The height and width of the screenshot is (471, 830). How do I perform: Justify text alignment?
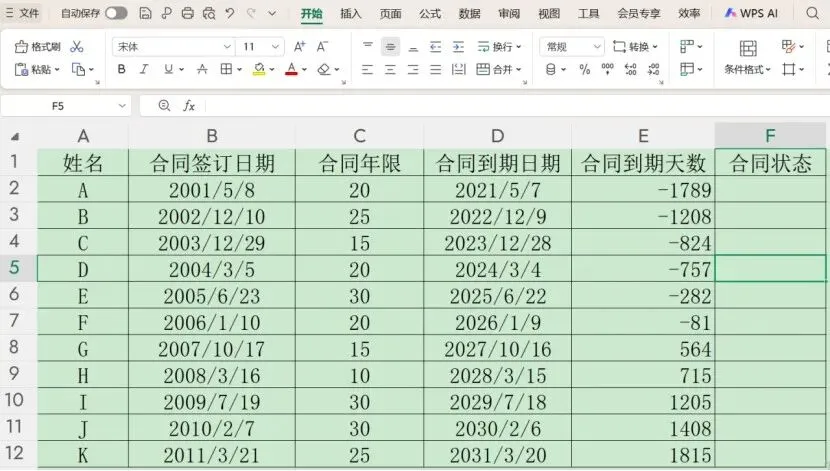[436, 69]
